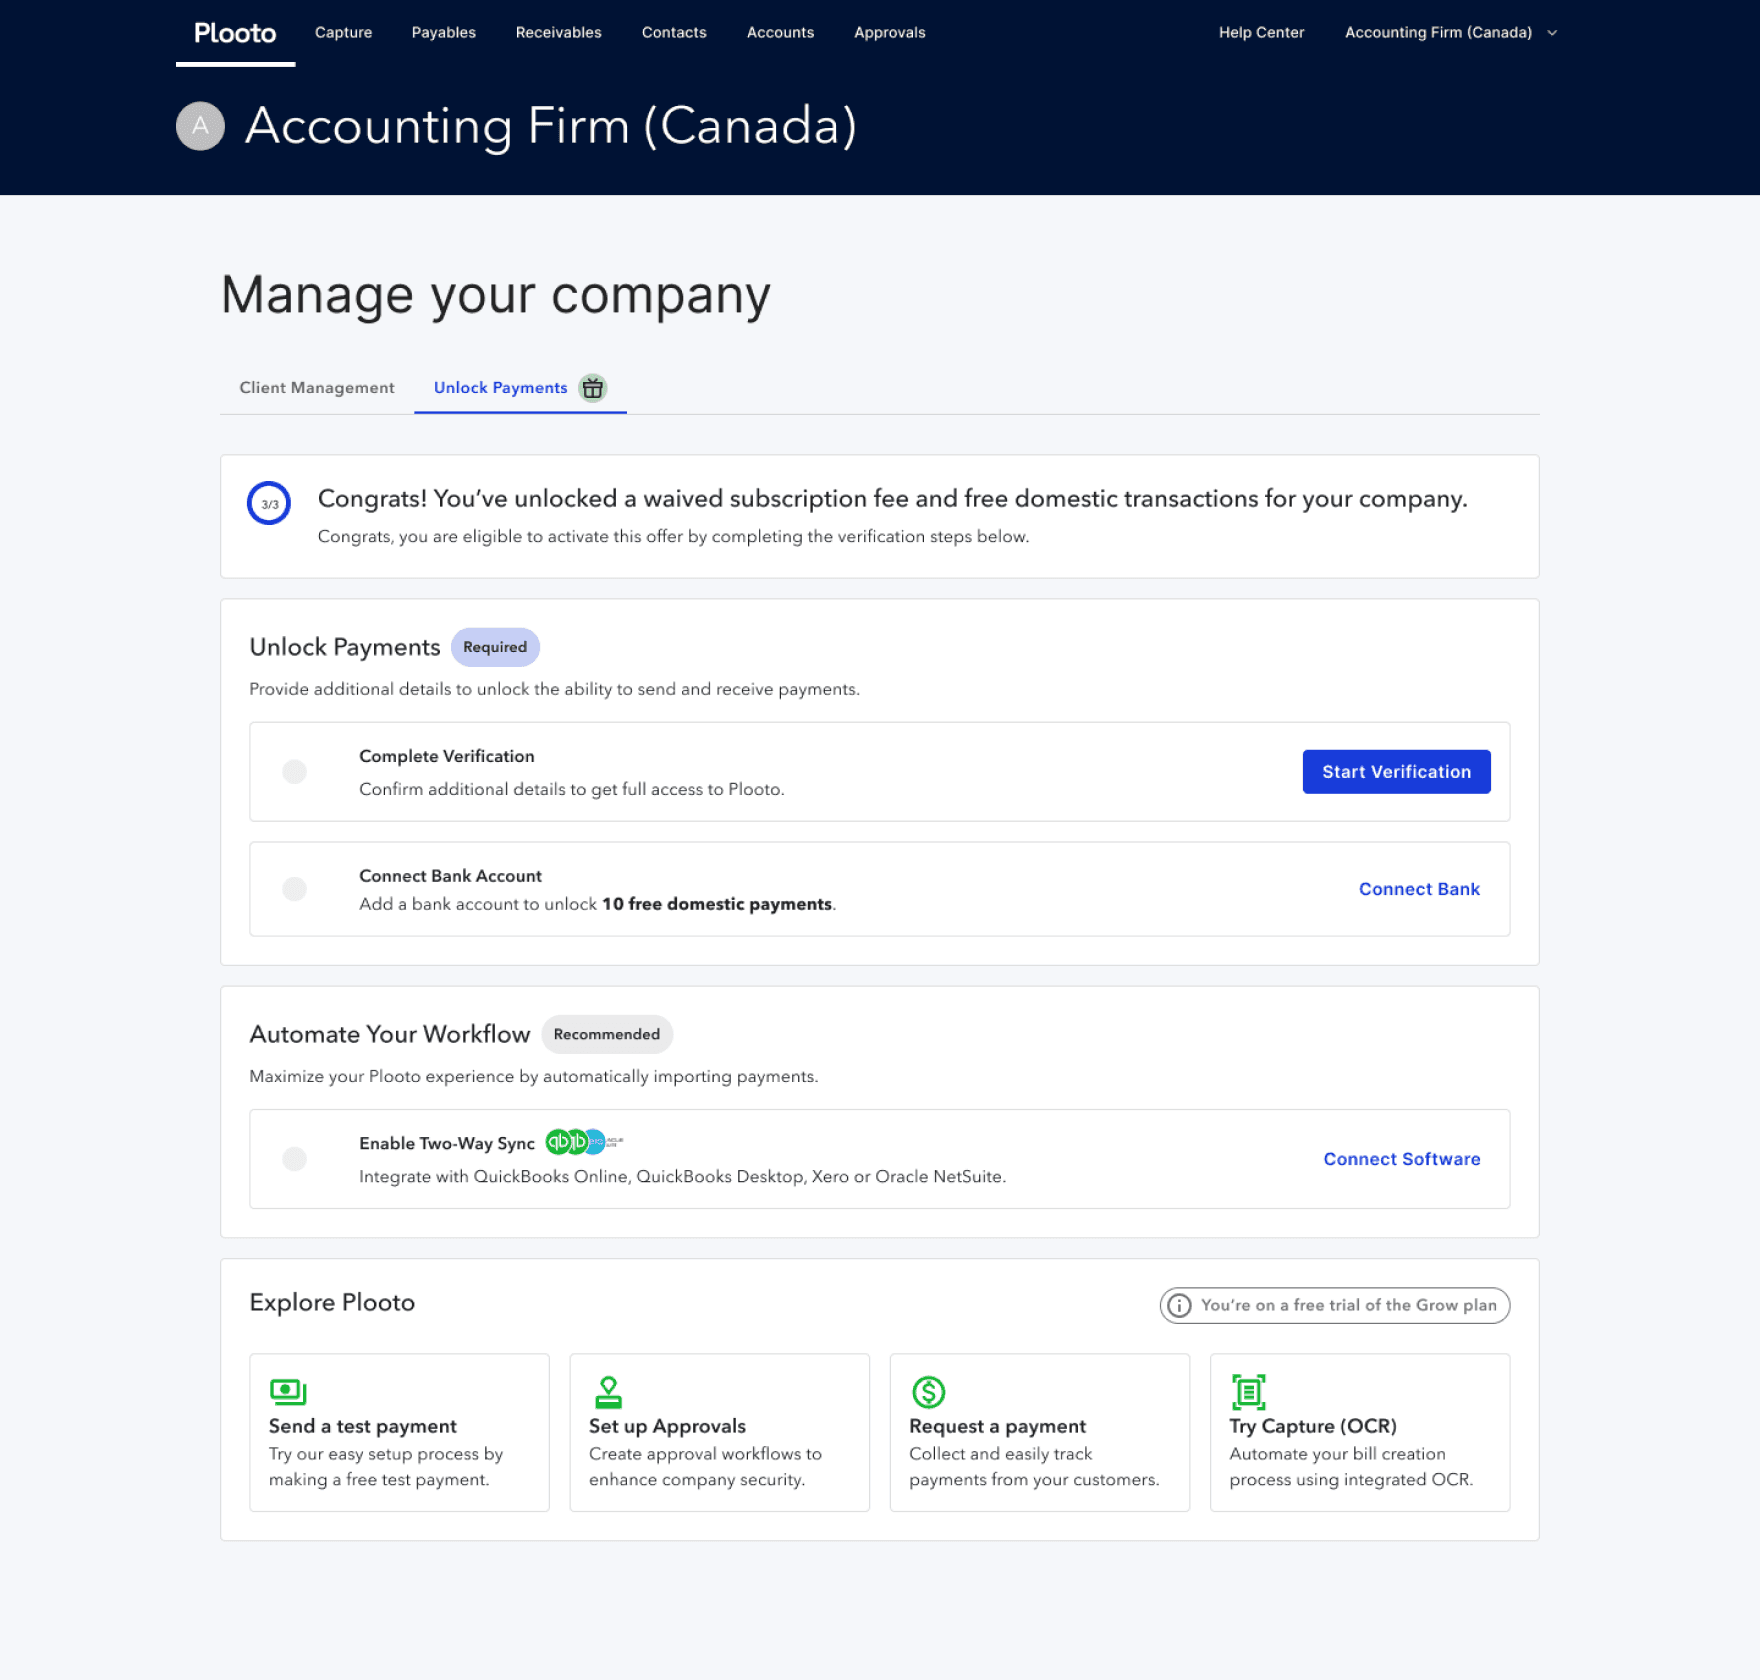Click the Connect Bank link
Screen dimensions: 1760x1680
1419,889
